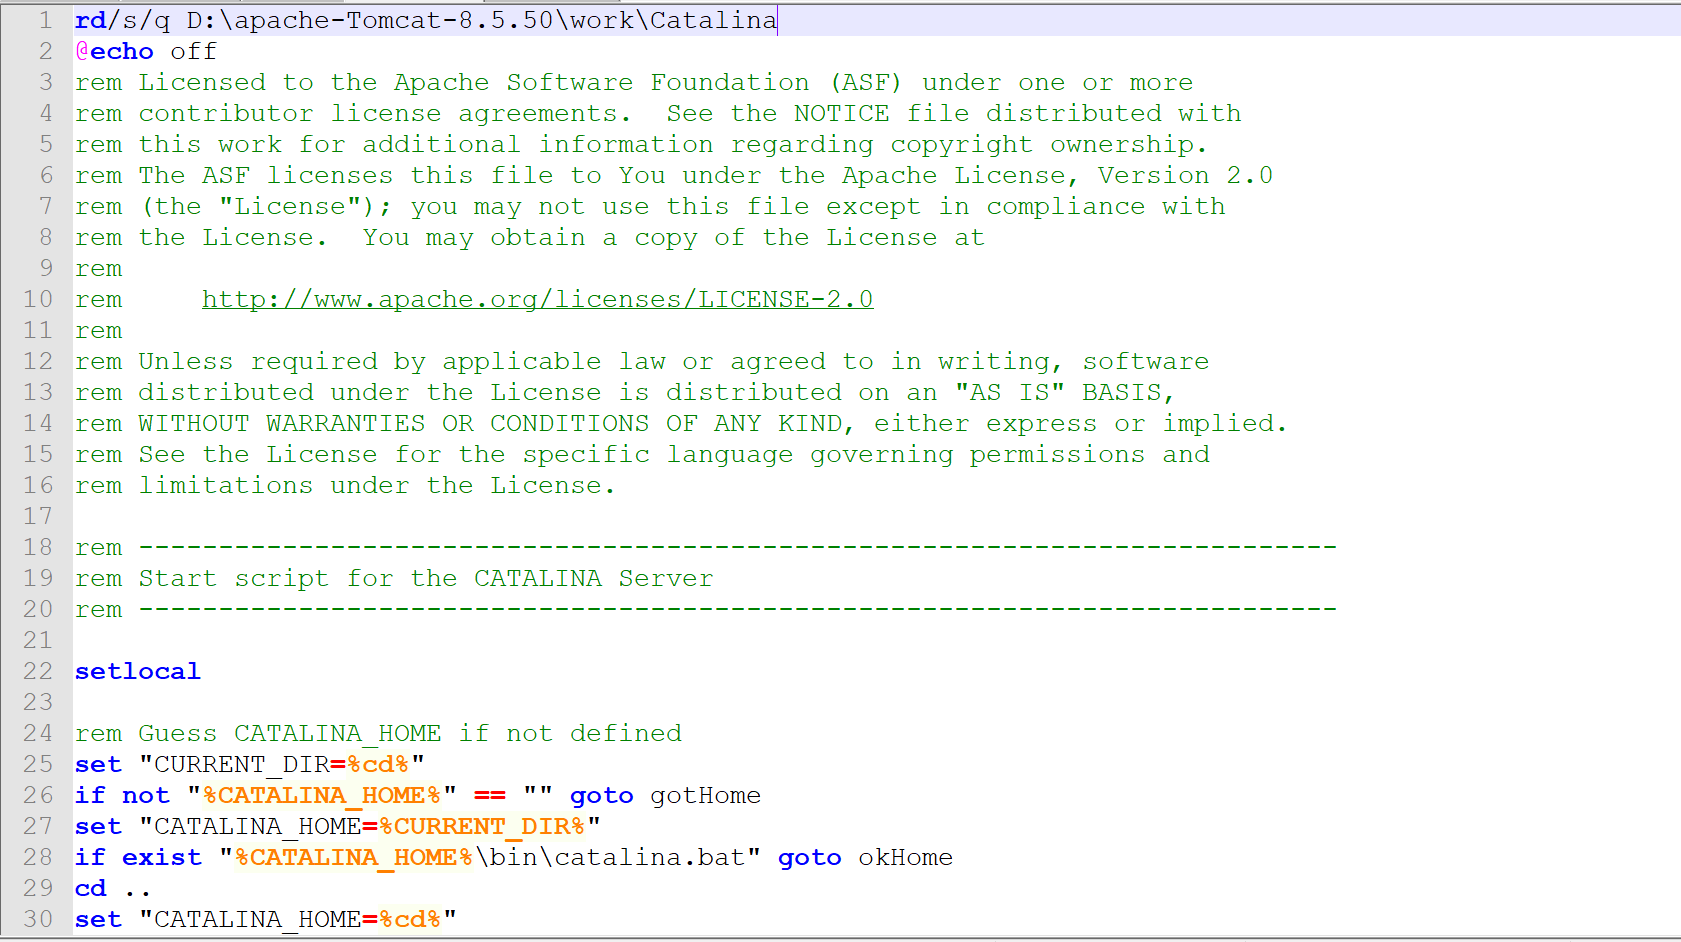Click 'Guess CATALINA_HOME if not defined' comment

[410, 733]
